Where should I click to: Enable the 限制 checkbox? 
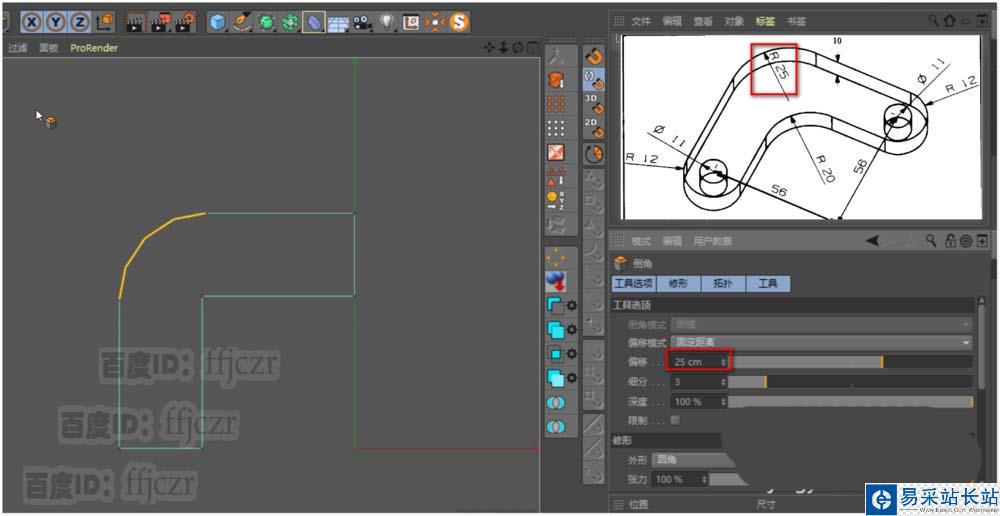point(675,420)
